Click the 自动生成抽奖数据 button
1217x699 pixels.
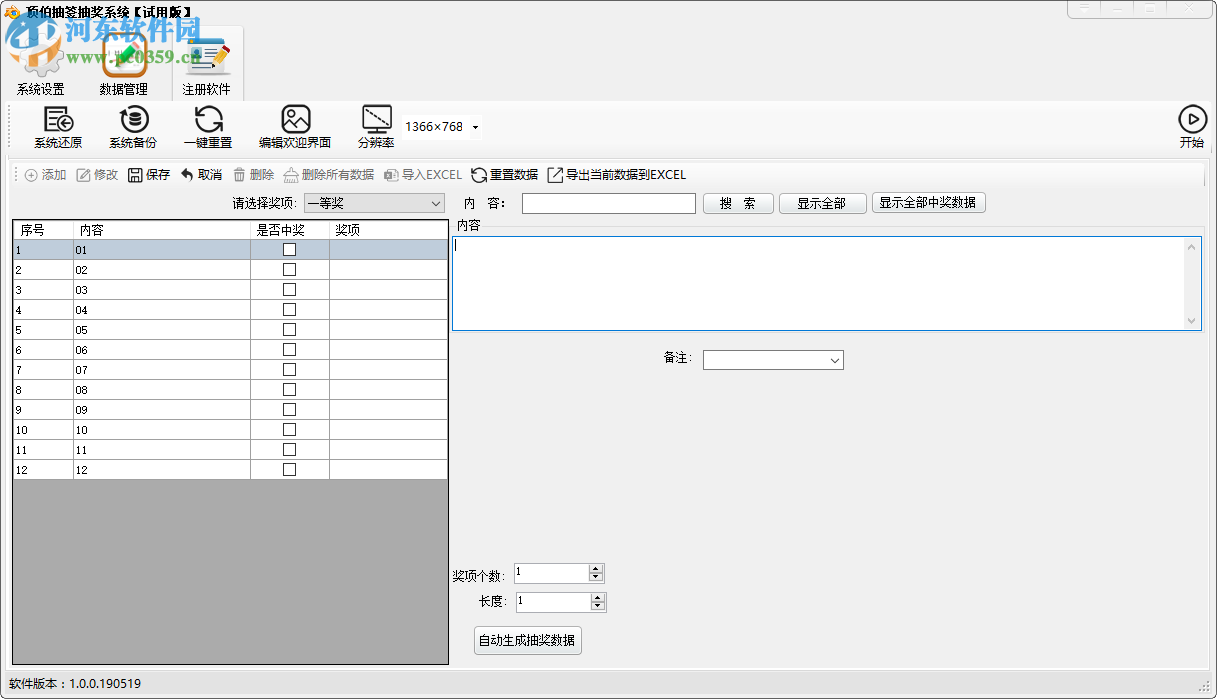[x=527, y=641]
